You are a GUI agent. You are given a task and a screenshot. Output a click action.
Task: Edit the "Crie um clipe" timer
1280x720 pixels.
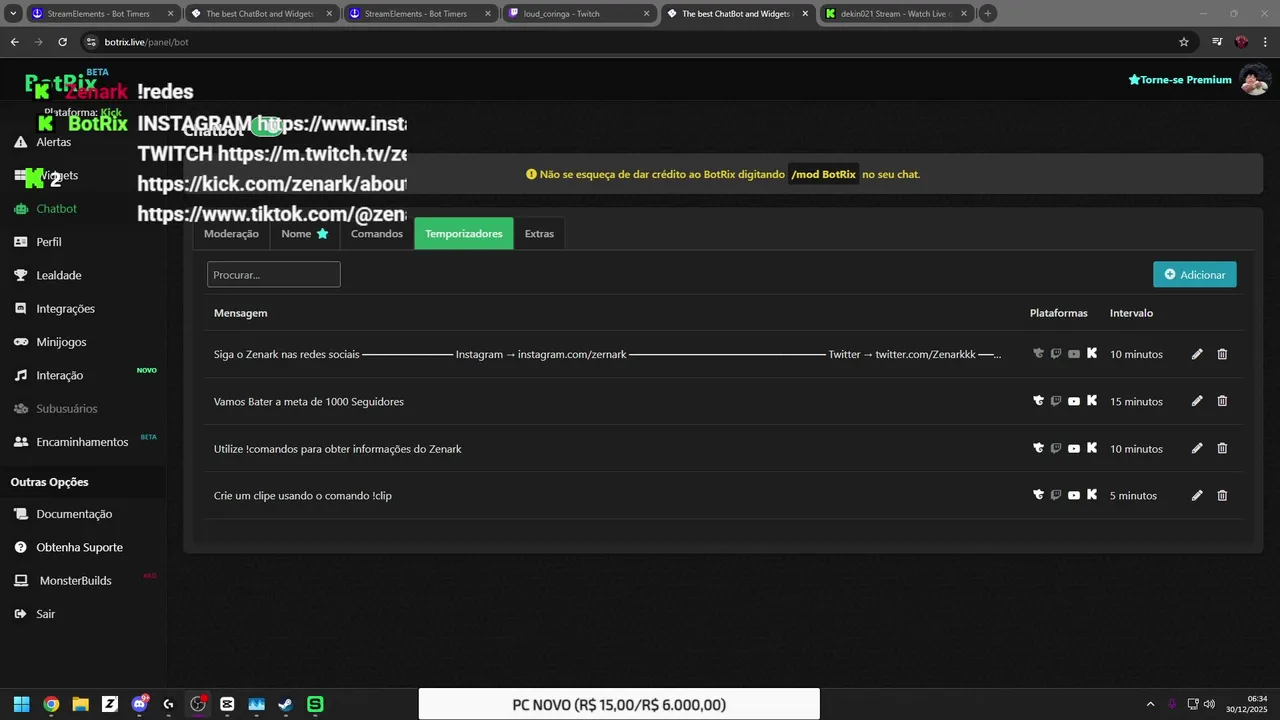pos(1197,495)
